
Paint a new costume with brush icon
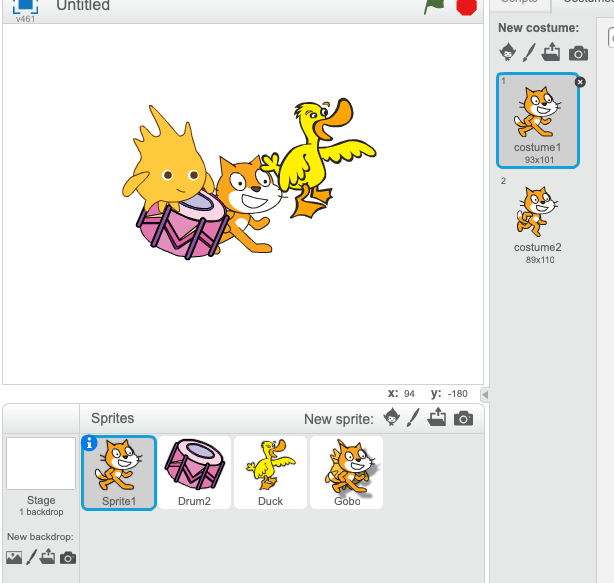click(x=530, y=53)
